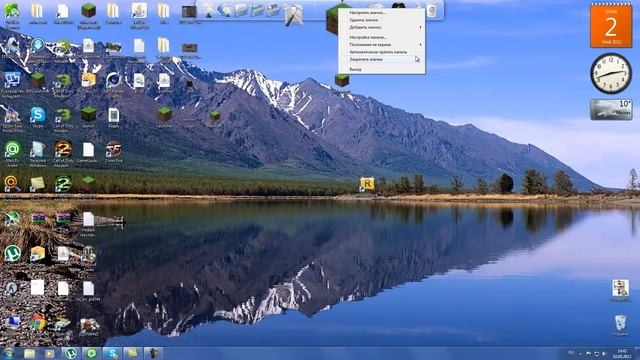Click the last running app in the taskbar

[x=153, y=353]
